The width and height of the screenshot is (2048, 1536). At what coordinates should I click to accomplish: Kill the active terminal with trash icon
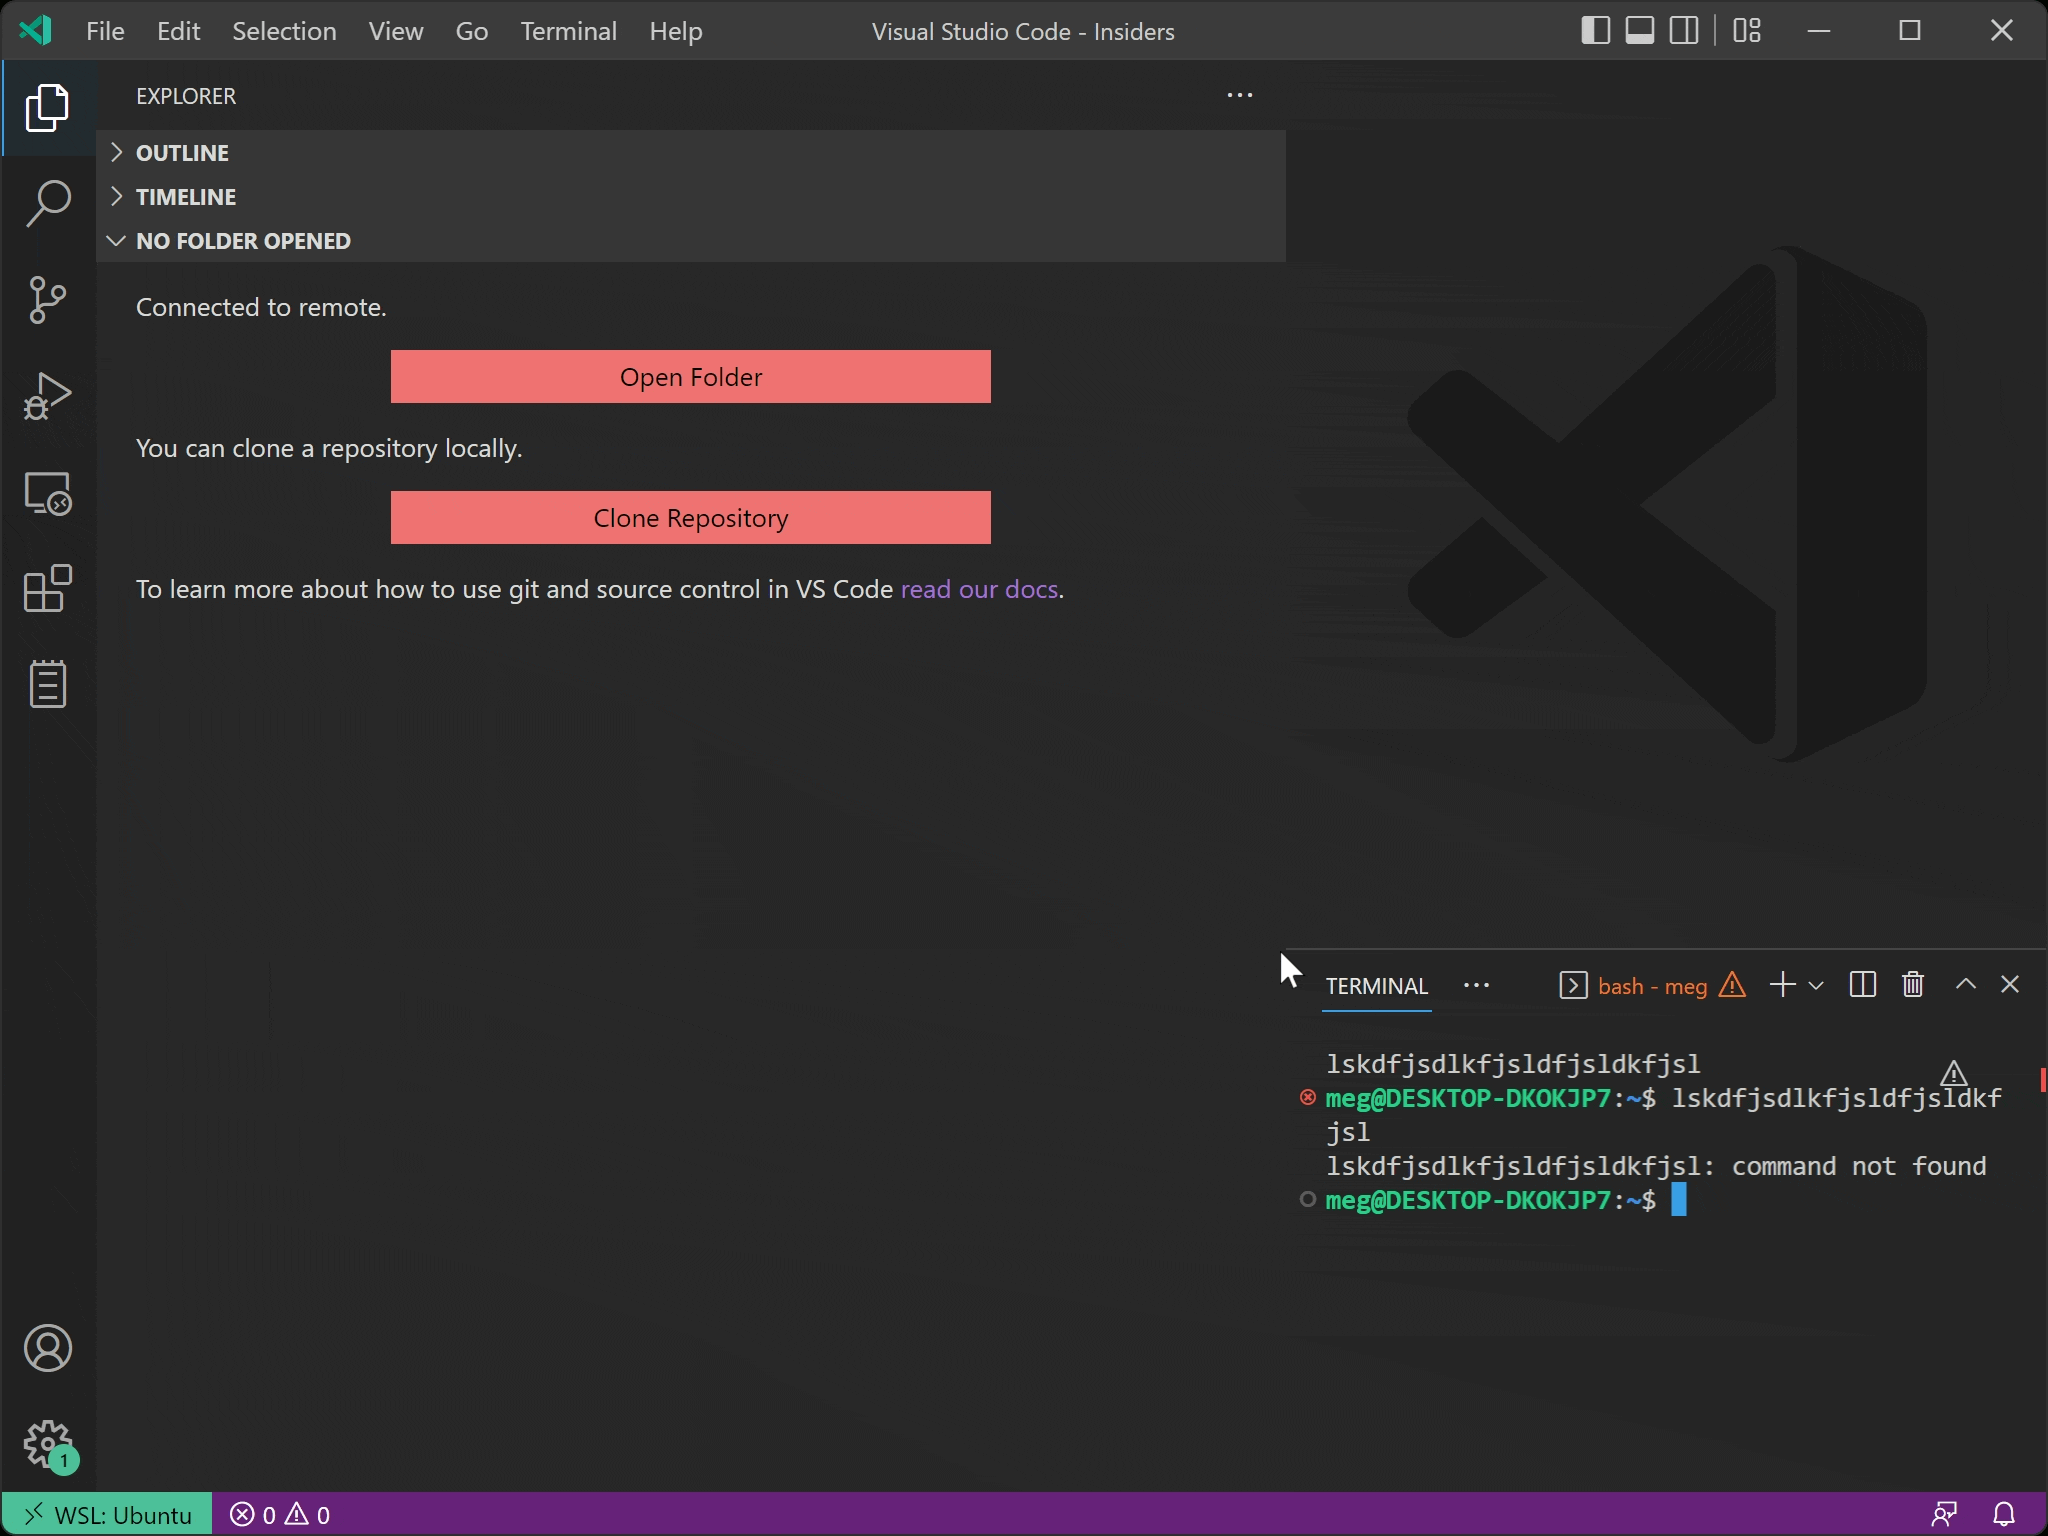point(1912,985)
